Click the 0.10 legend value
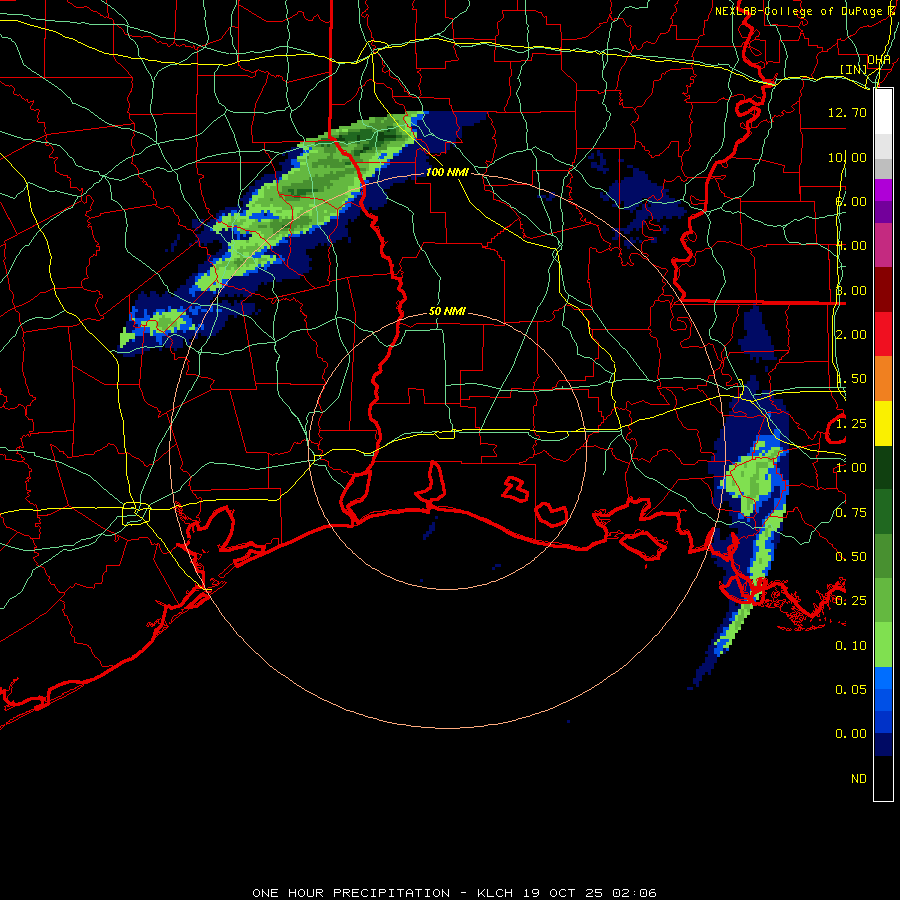900x900 pixels. [851, 646]
